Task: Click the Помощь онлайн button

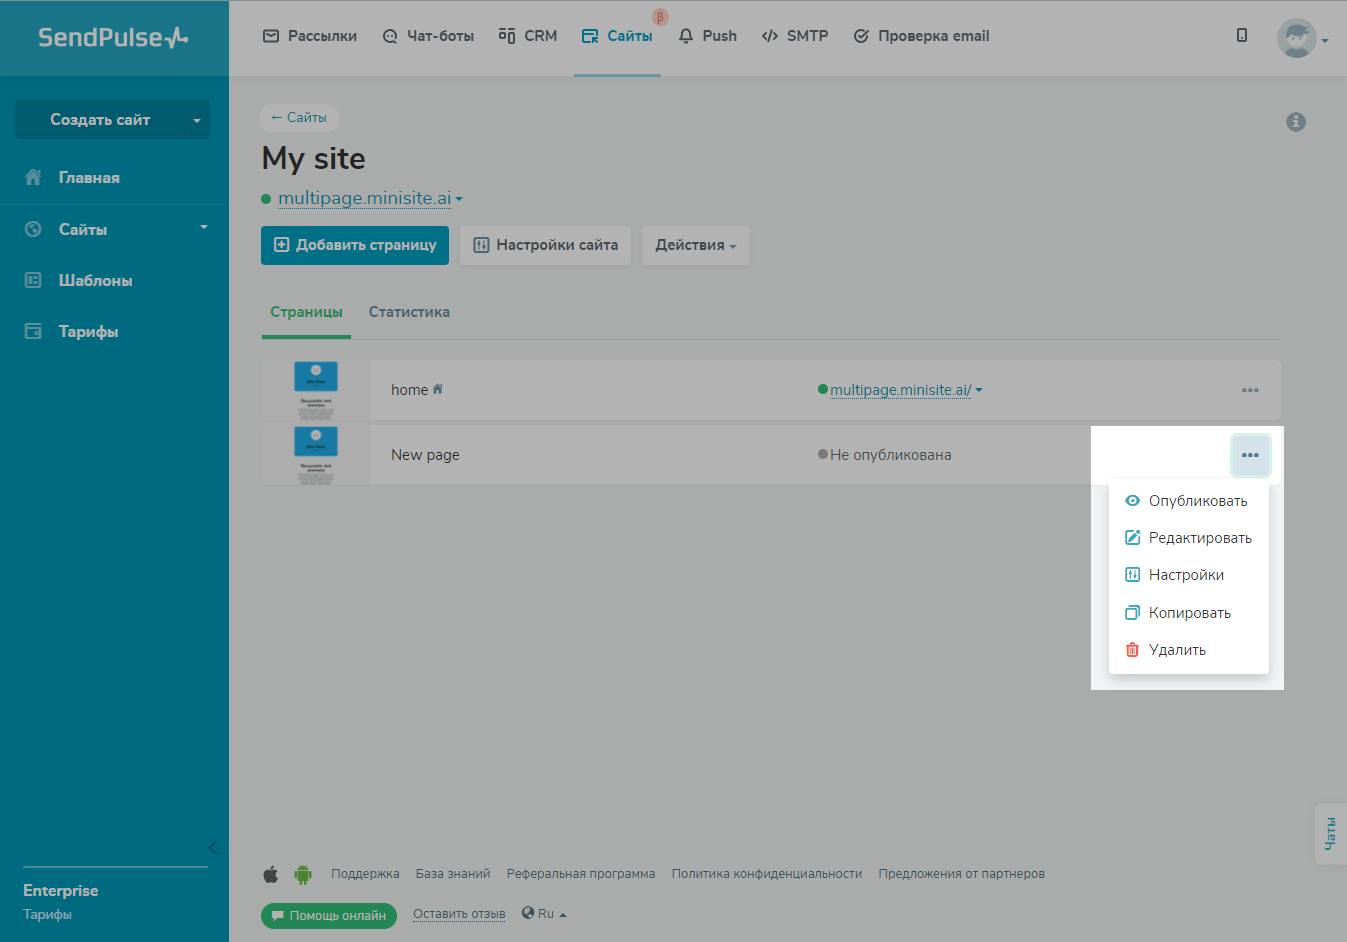Action: point(329,915)
